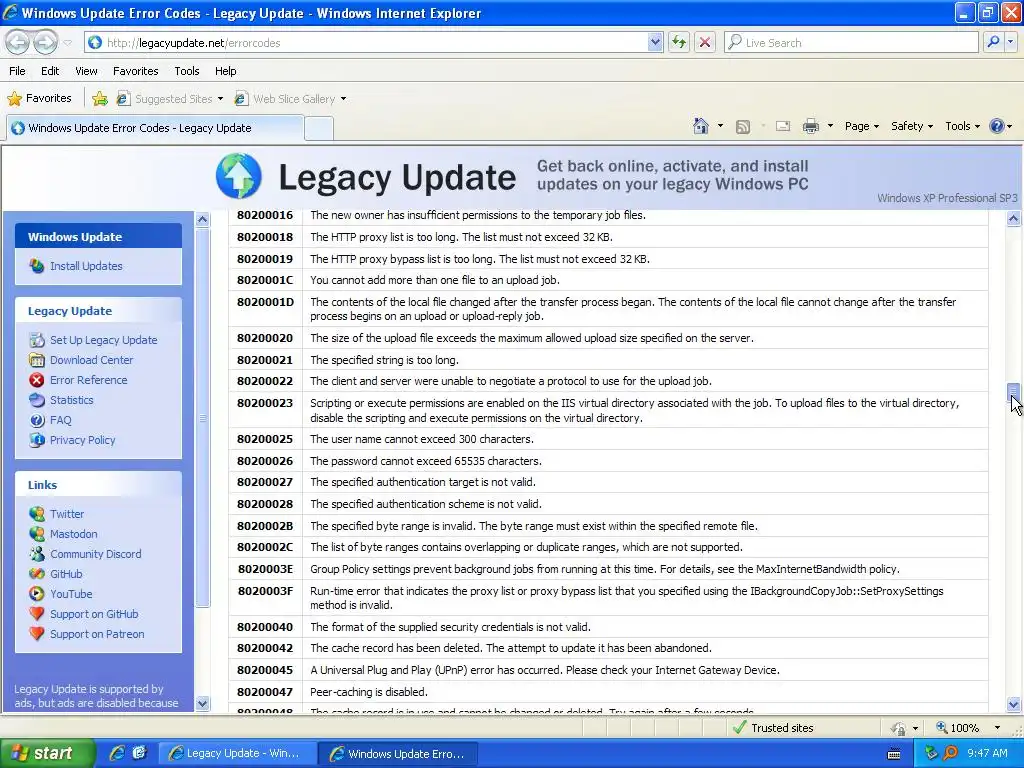1024x768 pixels.
Task: Open the address bar dropdown arrow
Action: coord(655,42)
